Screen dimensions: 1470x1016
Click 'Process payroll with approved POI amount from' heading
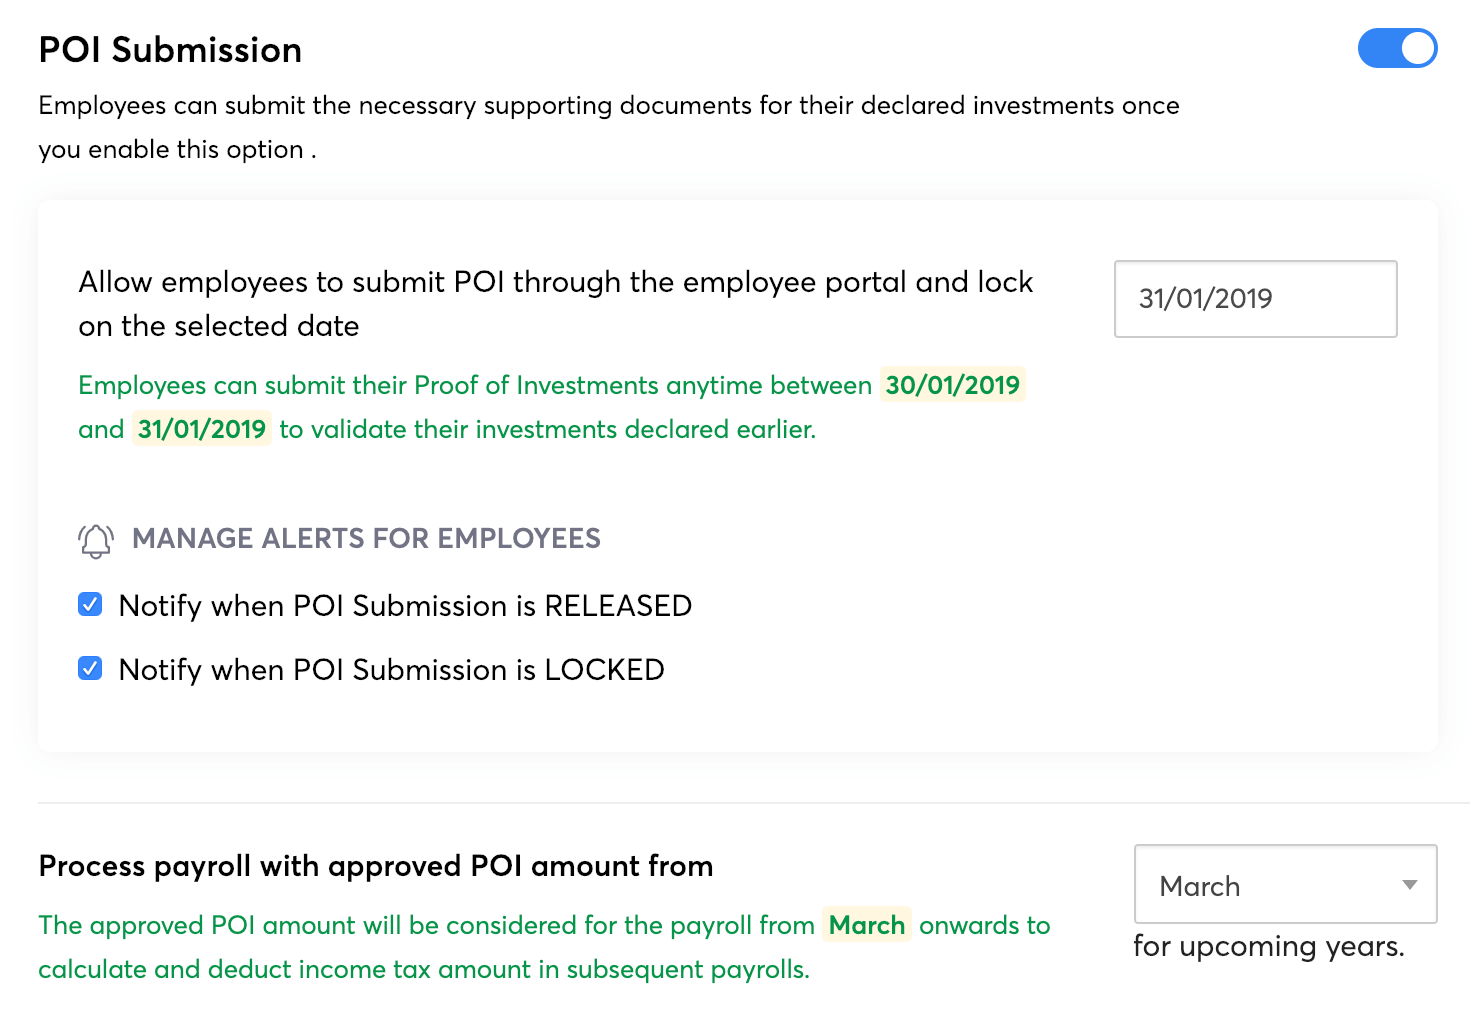pyautogui.click(x=376, y=866)
